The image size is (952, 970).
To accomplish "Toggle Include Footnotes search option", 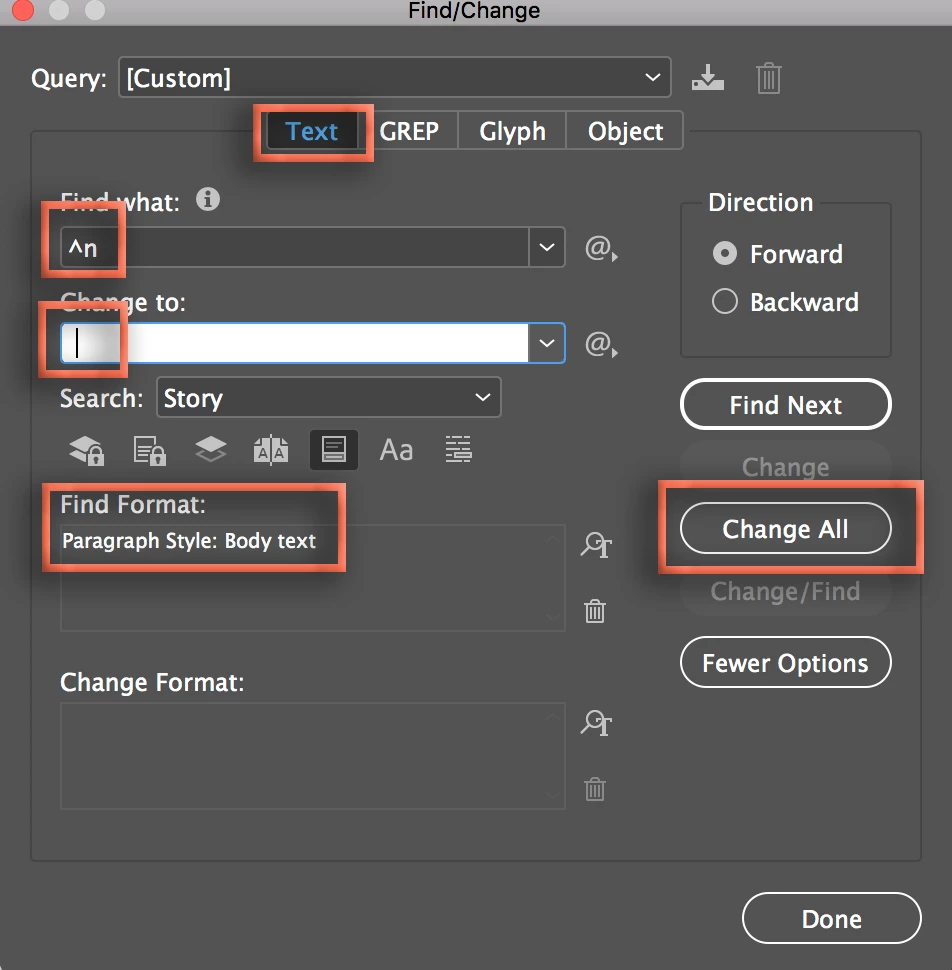I will (334, 450).
